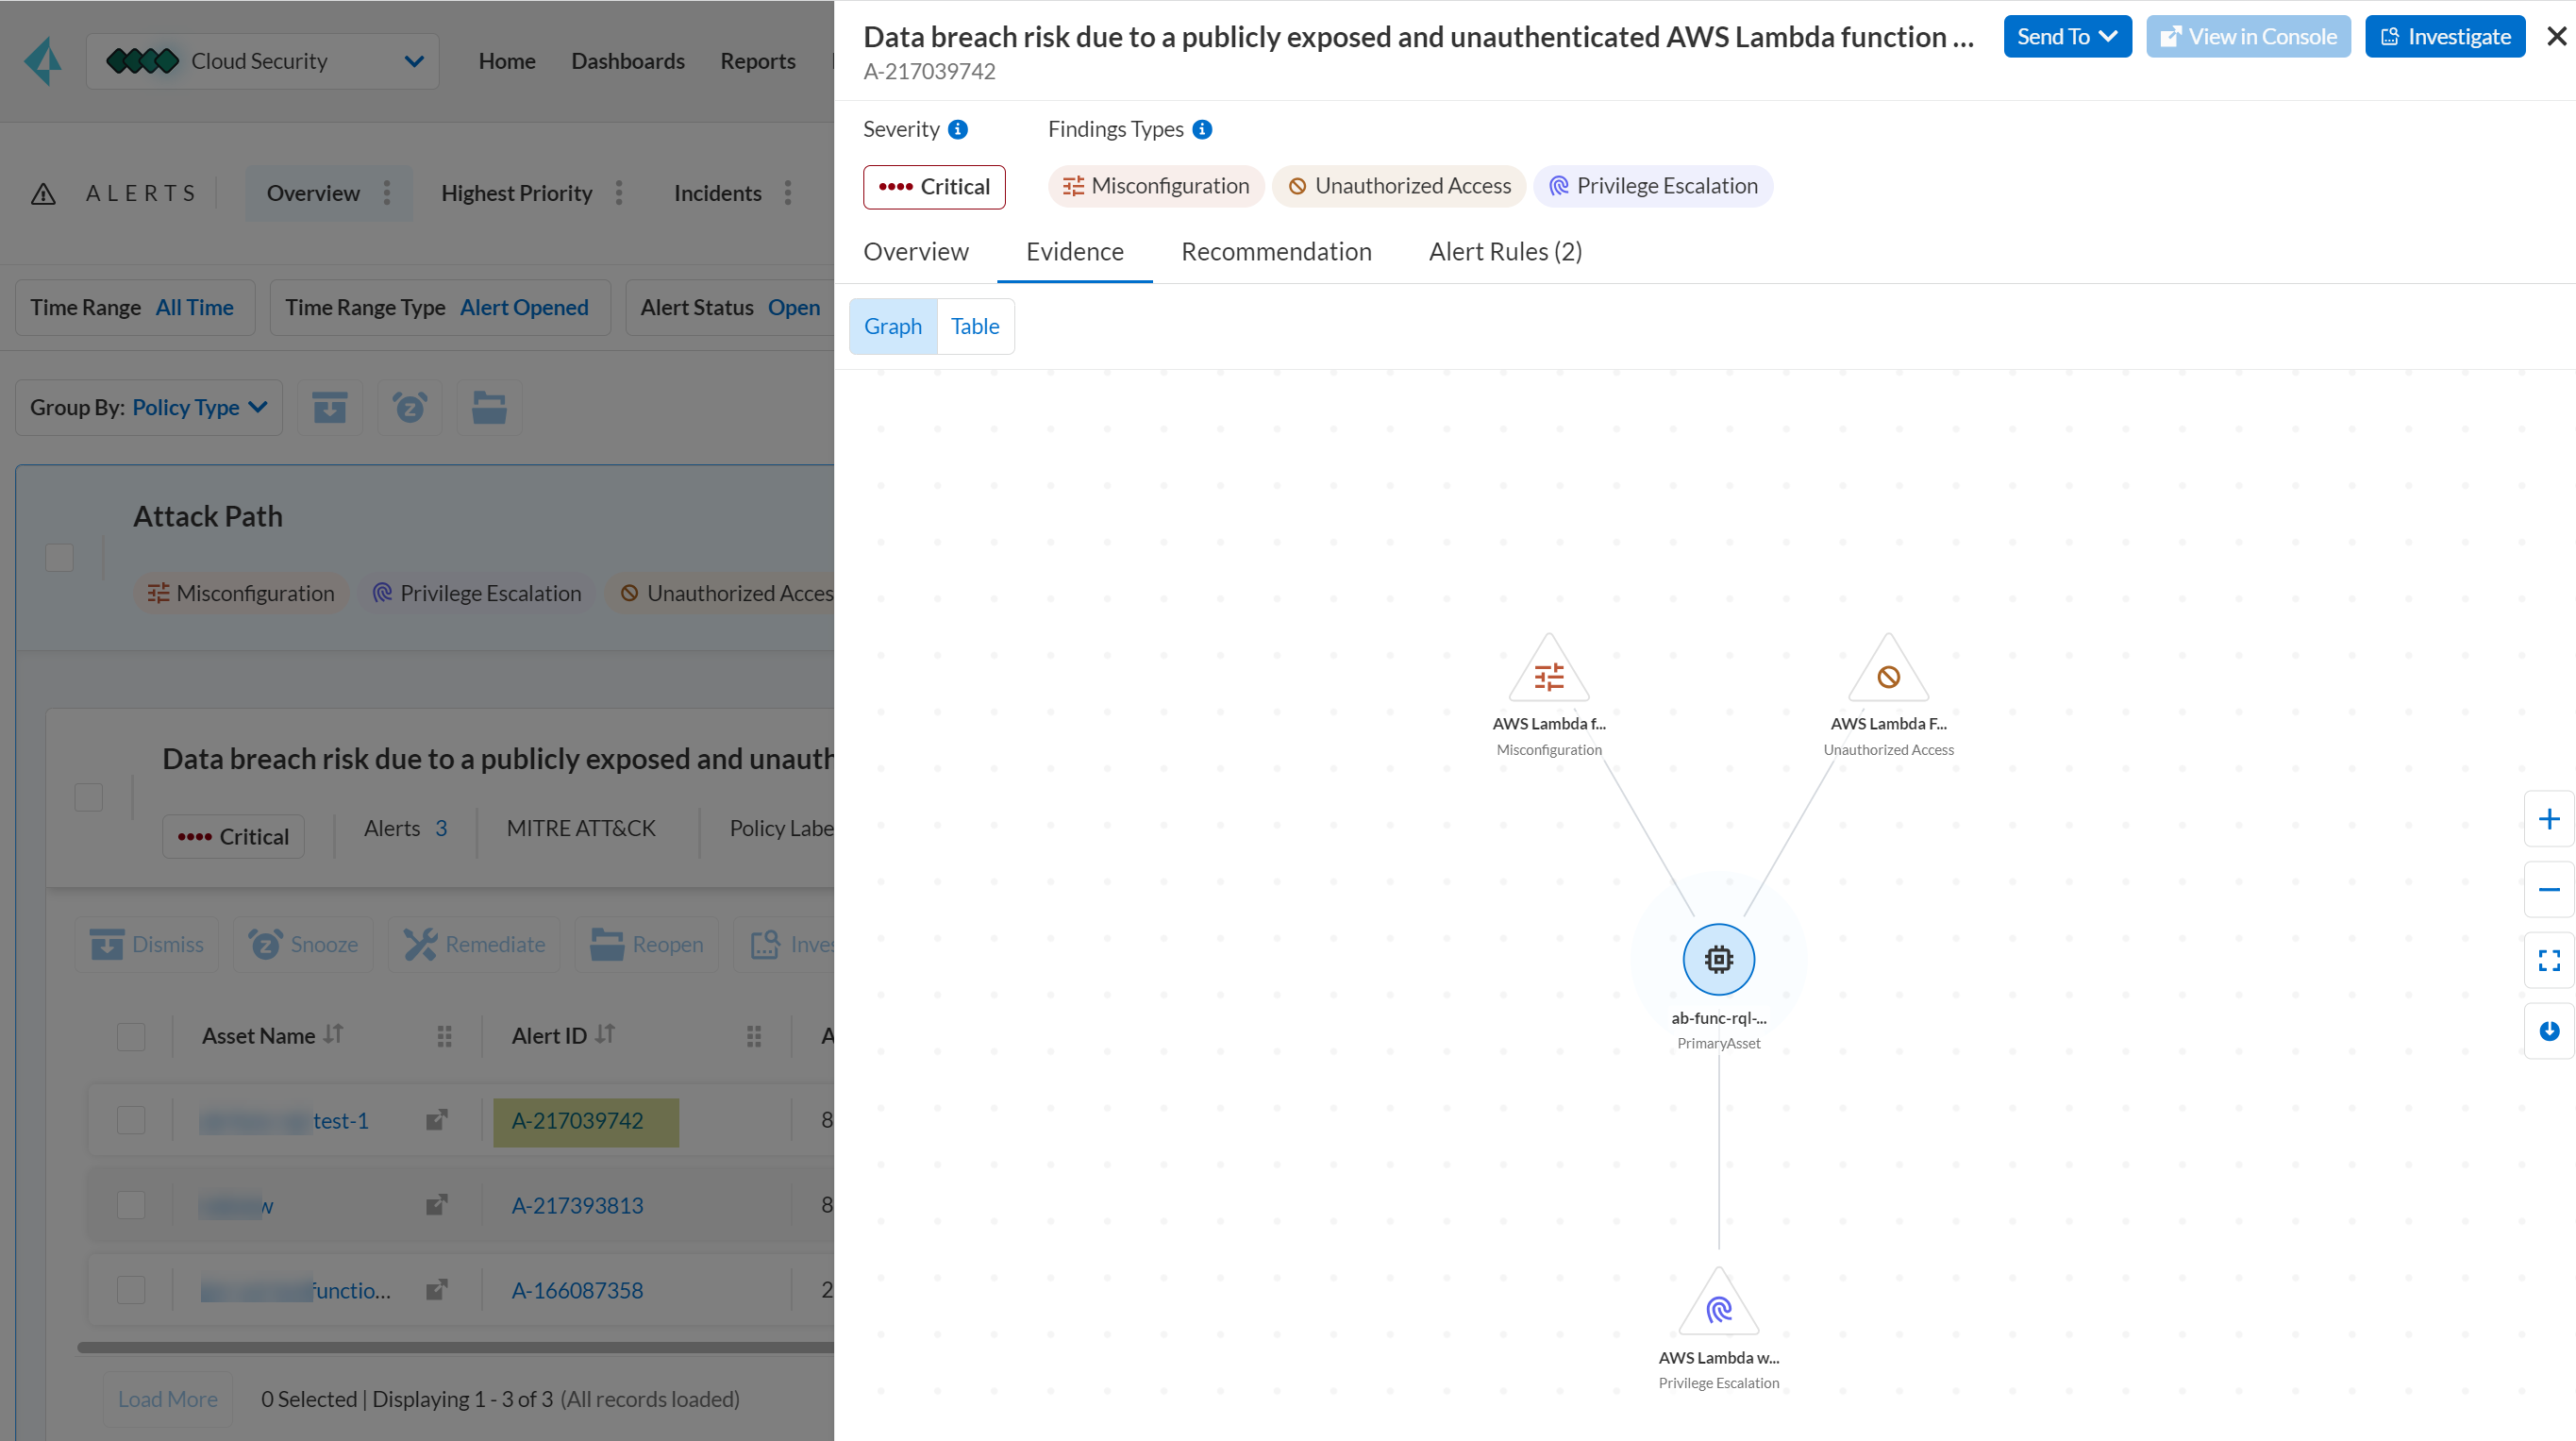The width and height of the screenshot is (2576, 1441).
Task: Click the Investigate button in panel header
Action: pyautogui.click(x=2444, y=37)
